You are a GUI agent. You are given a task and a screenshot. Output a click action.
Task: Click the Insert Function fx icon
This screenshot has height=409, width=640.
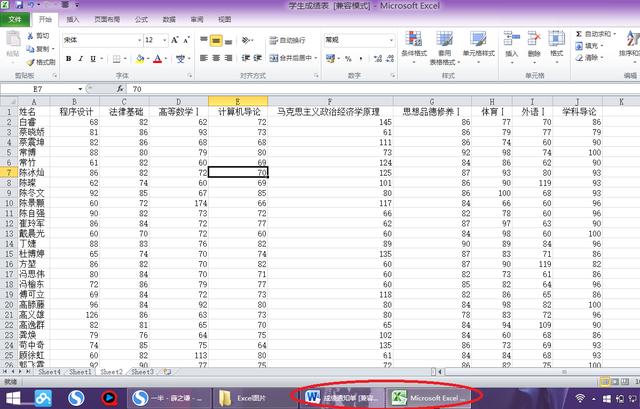pos(122,89)
